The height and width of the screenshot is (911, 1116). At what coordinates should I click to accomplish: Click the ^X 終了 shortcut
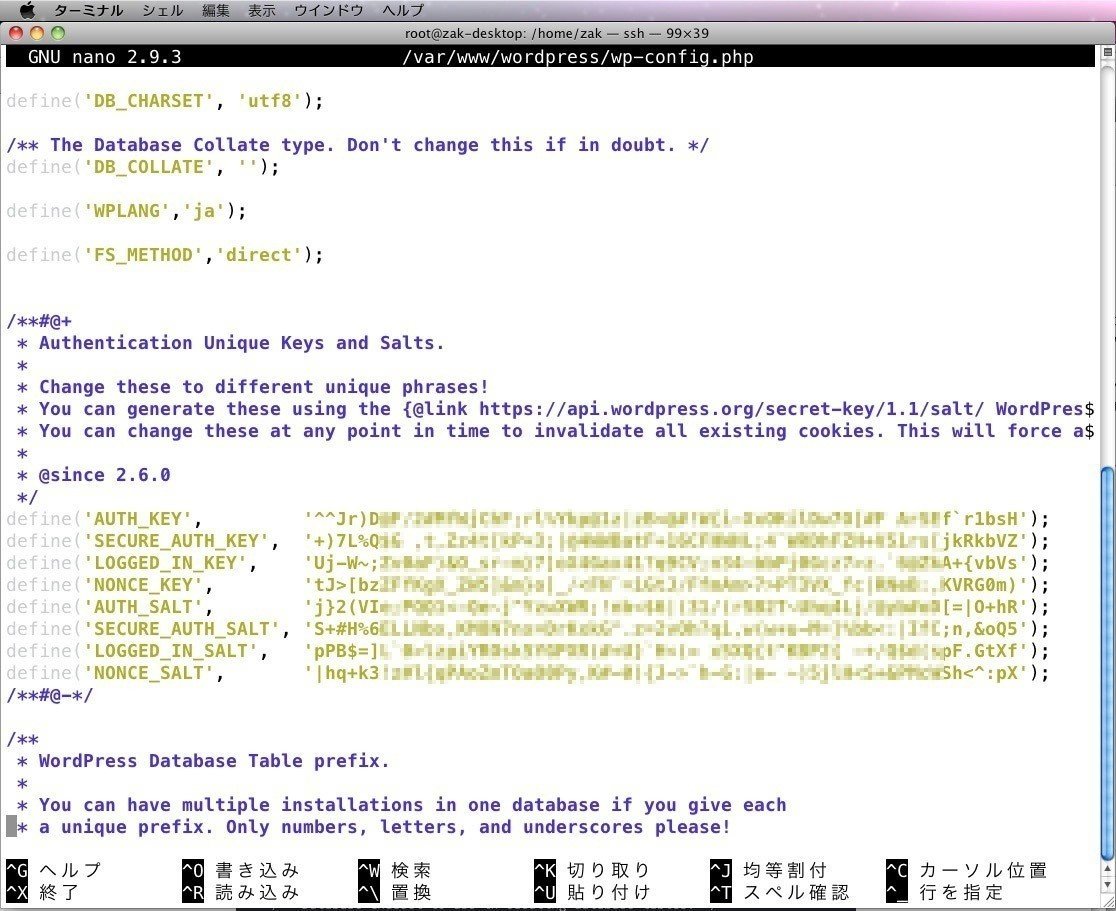[x=43, y=892]
